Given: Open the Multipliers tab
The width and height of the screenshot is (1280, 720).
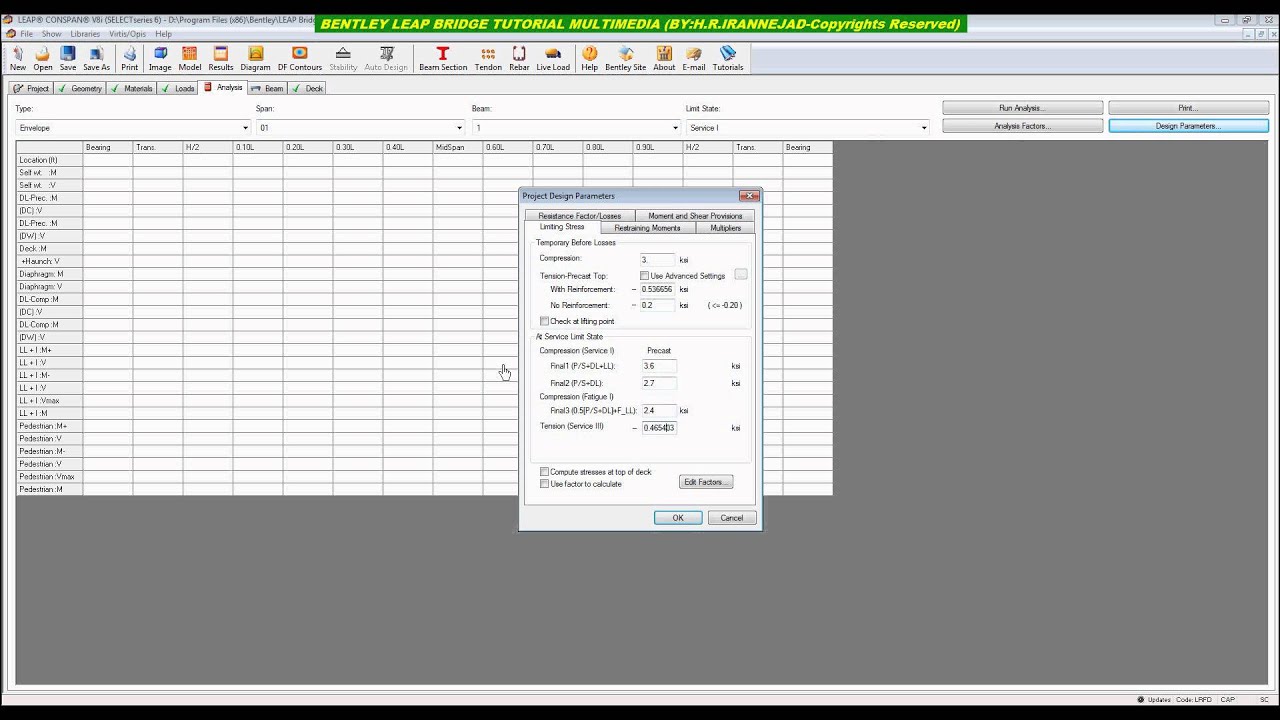Looking at the screenshot, I should 725,228.
